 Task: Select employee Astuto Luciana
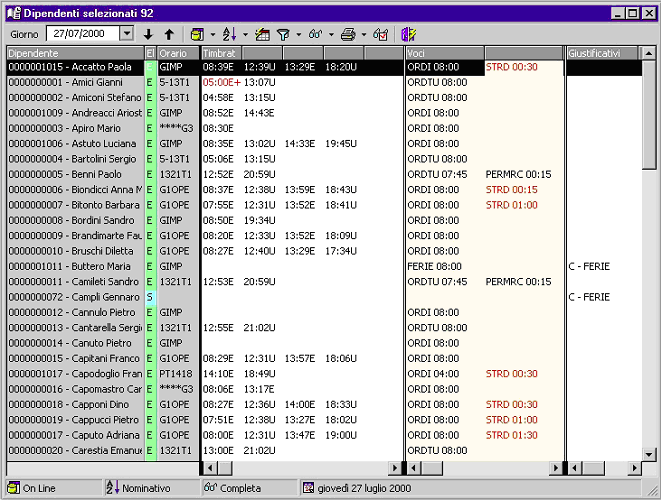75,144
